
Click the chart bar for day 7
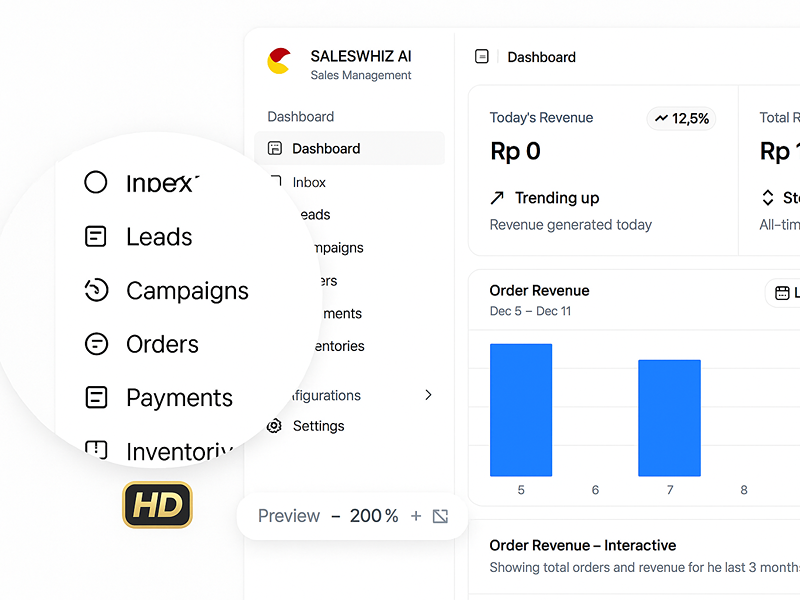point(669,418)
